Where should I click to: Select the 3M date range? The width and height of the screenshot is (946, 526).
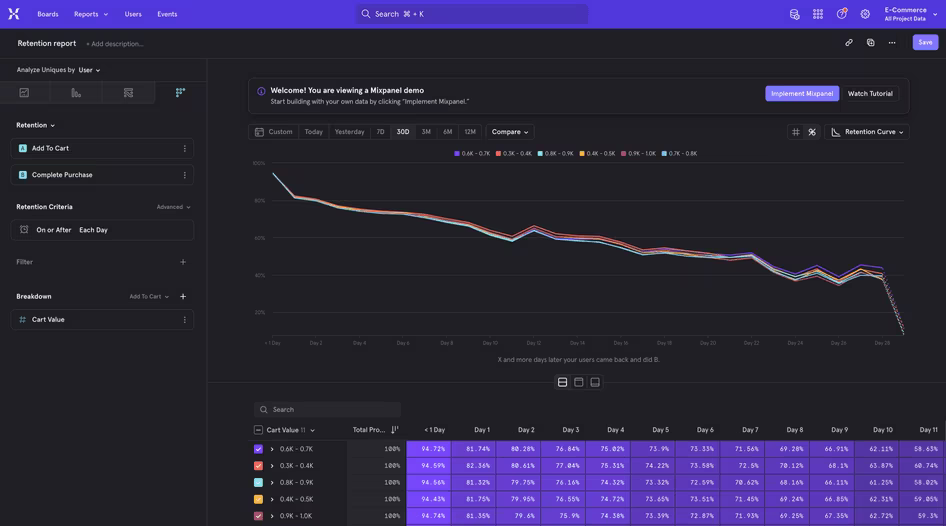click(x=426, y=132)
